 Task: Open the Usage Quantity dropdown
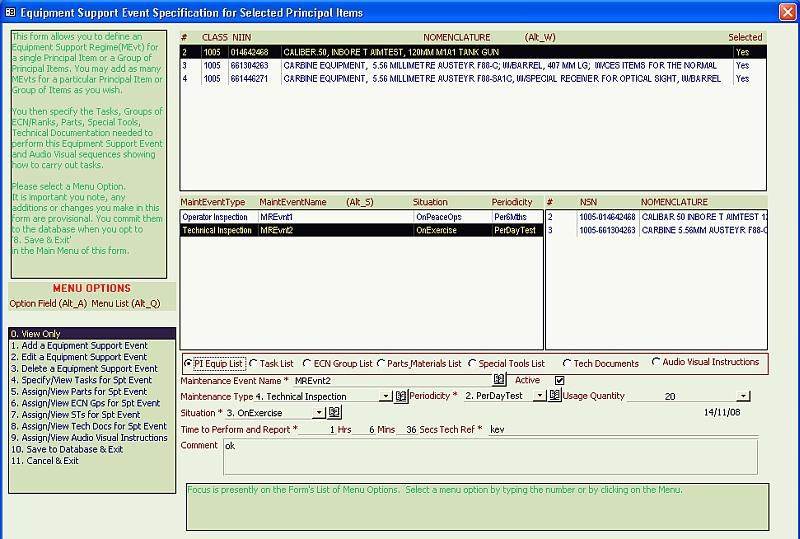click(742, 396)
